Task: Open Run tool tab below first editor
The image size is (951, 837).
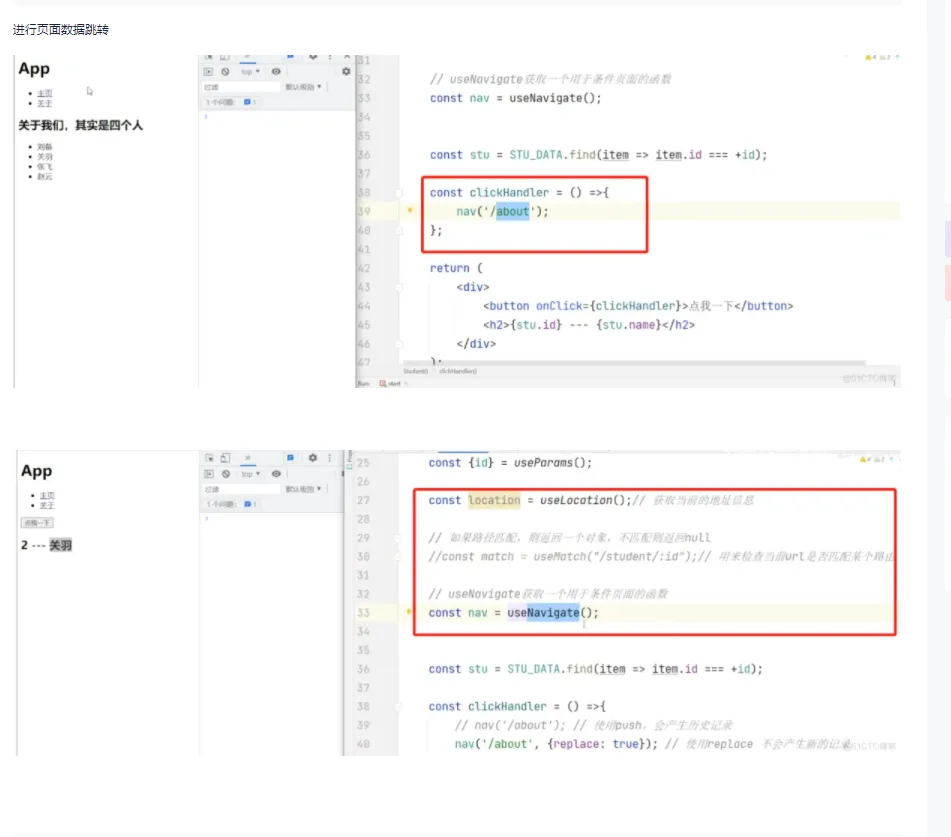Action: pyautogui.click(x=363, y=383)
